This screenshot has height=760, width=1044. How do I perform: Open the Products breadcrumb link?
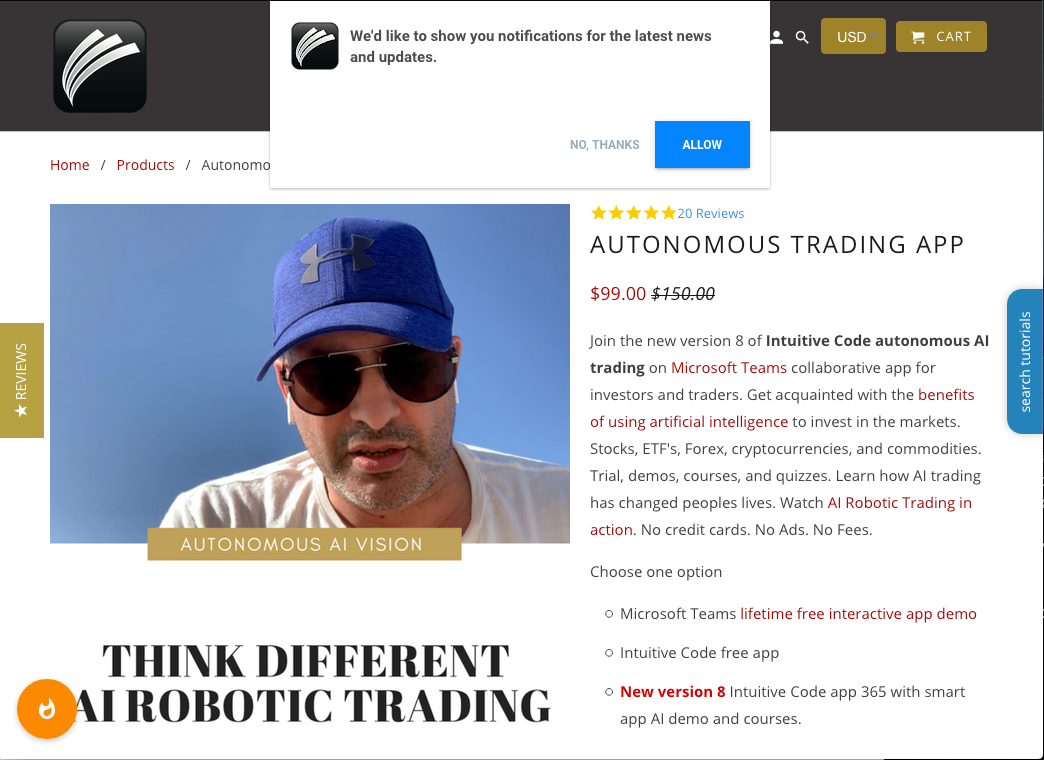click(x=145, y=165)
